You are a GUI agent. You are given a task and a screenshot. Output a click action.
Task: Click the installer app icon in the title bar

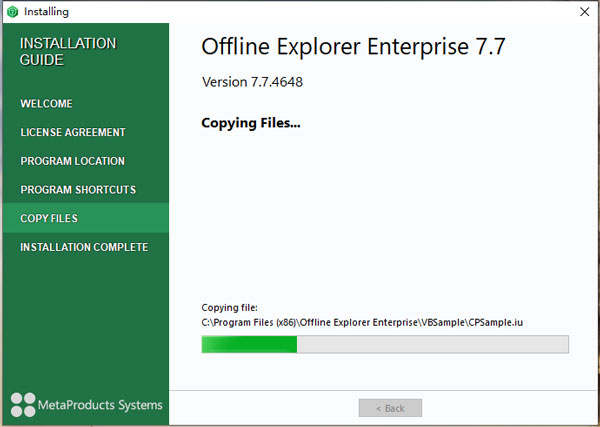(13, 11)
